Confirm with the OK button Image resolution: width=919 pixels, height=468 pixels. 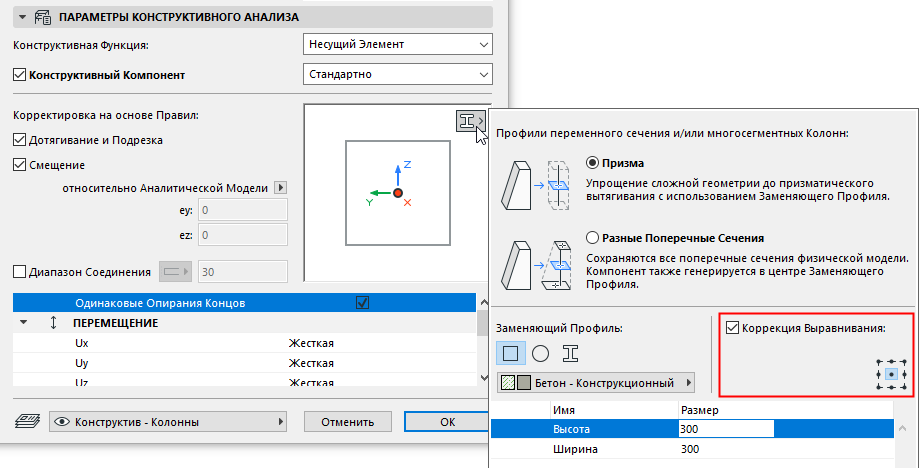tap(447, 422)
